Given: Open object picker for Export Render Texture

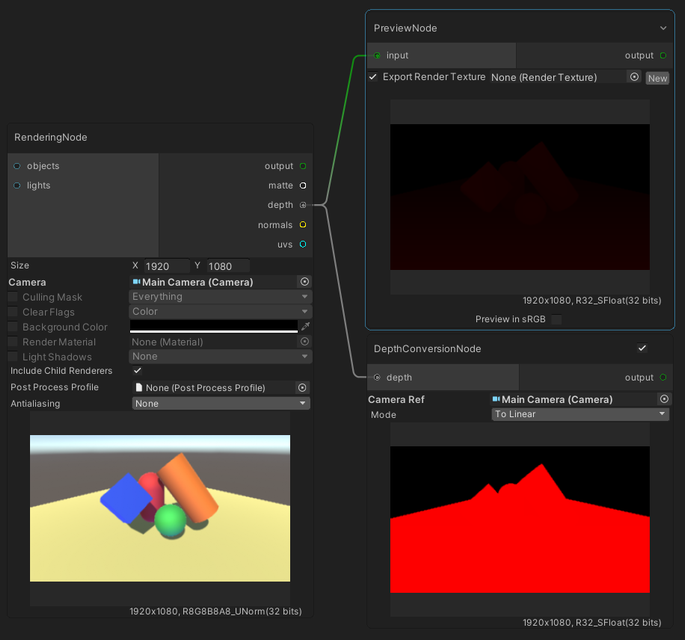Looking at the screenshot, I should coord(633,77).
